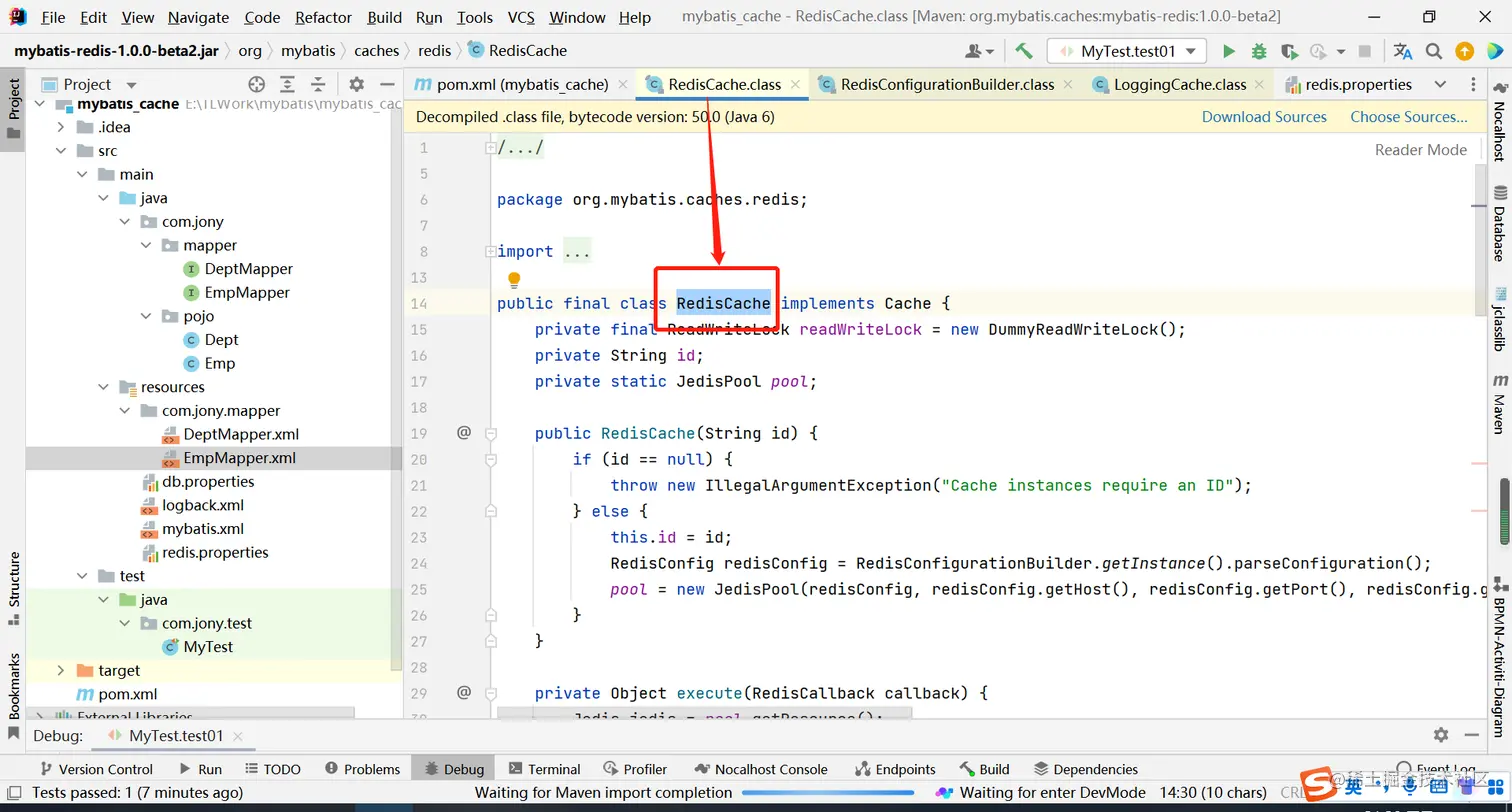Screen dimensions: 1512x812
Task: Toggle the Structure tool window button
Action: (x=13, y=589)
